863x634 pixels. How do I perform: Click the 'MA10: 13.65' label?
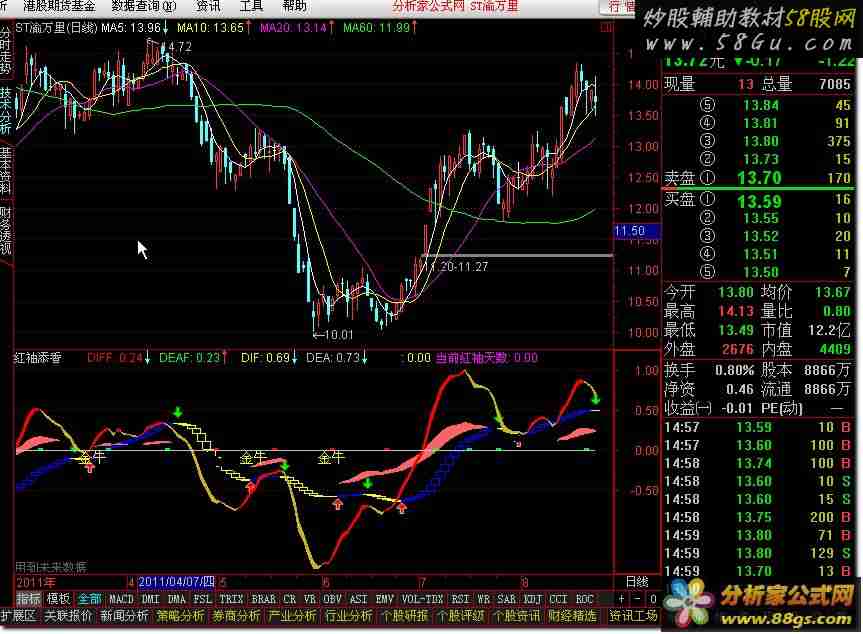point(210,28)
